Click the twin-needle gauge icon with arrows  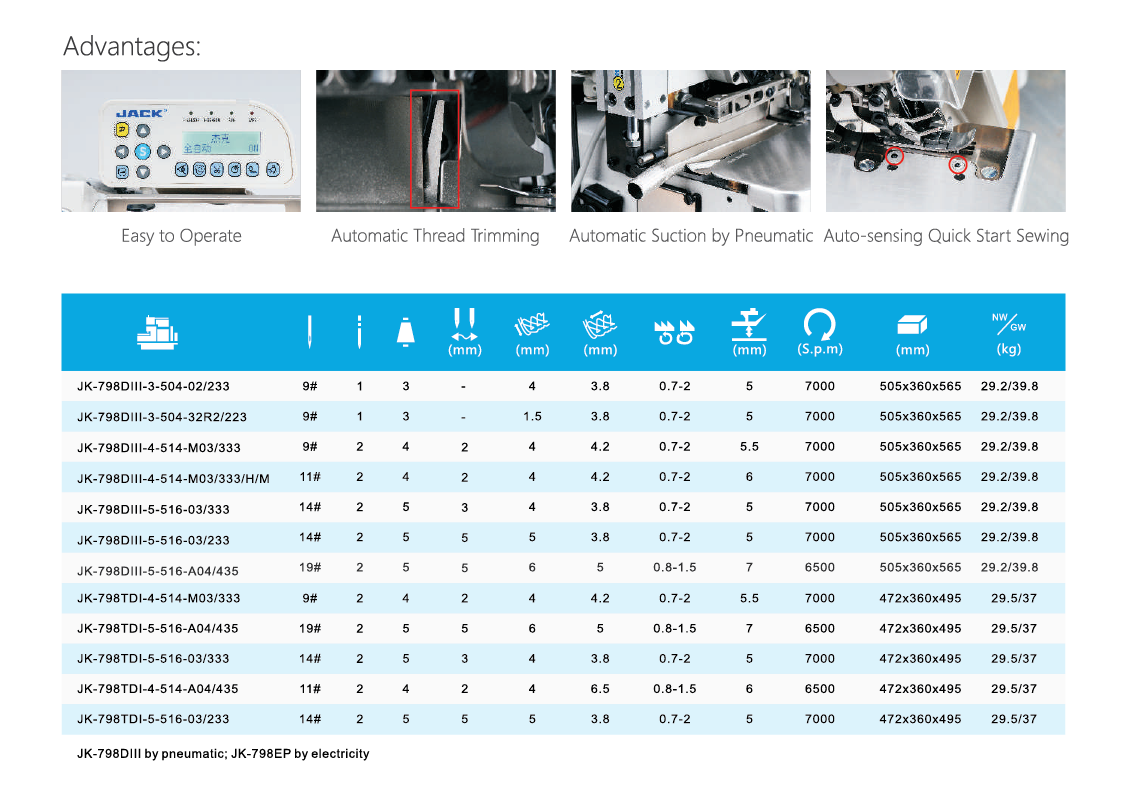(464, 325)
